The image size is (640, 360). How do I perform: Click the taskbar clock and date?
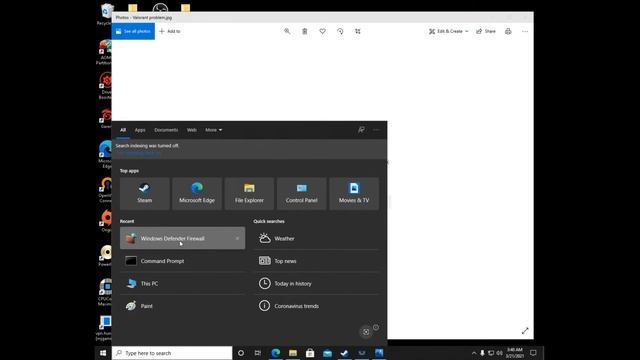[x=514, y=353]
